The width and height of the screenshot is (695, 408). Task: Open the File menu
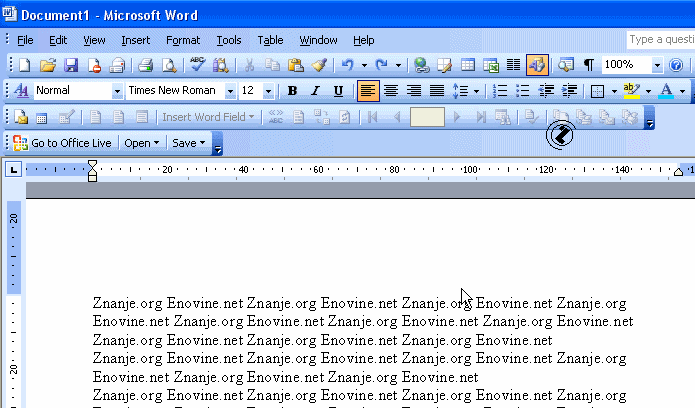[25, 40]
